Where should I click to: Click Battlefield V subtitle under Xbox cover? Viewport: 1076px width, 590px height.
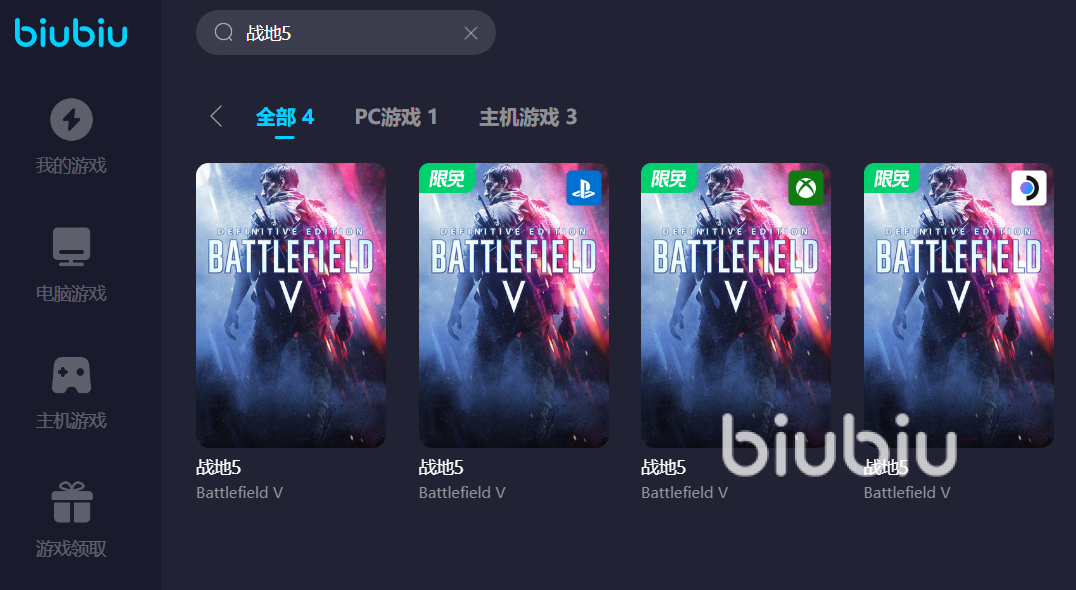click(684, 493)
